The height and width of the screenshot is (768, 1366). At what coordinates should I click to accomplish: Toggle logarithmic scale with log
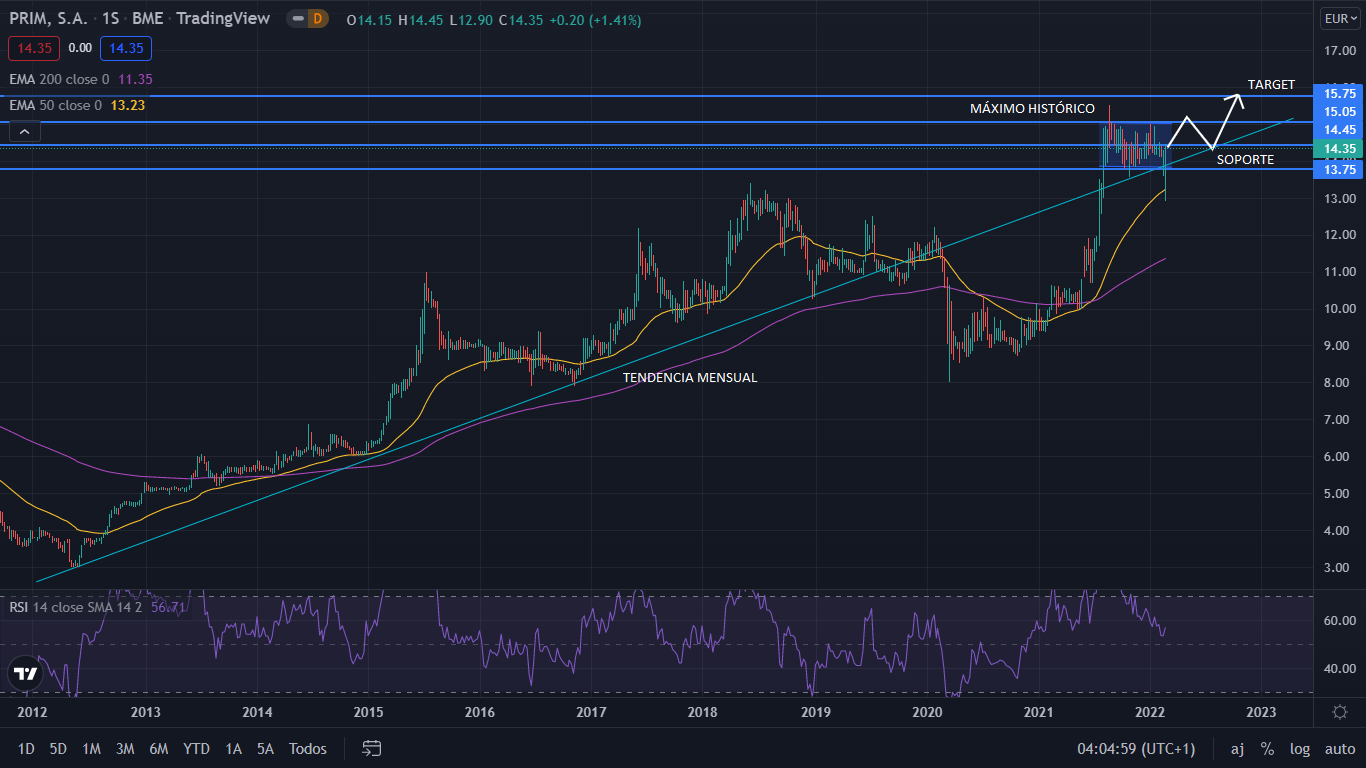coord(1299,748)
